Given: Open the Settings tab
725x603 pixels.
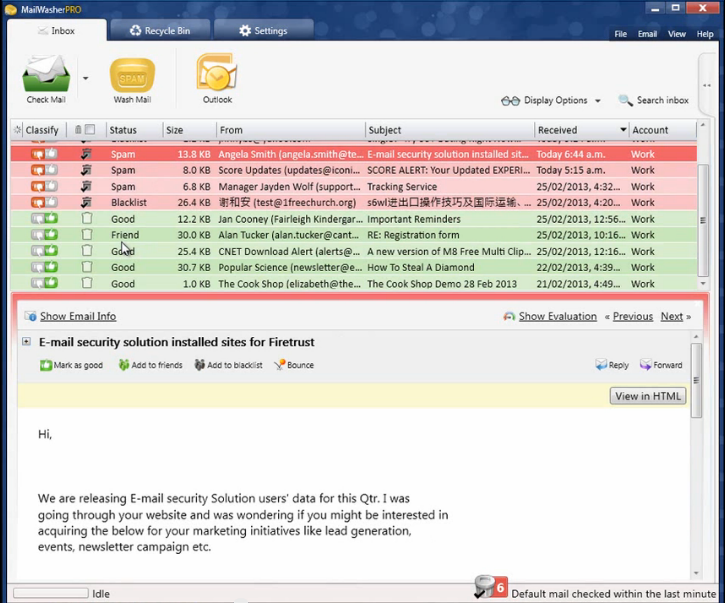Looking at the screenshot, I should click(263, 31).
